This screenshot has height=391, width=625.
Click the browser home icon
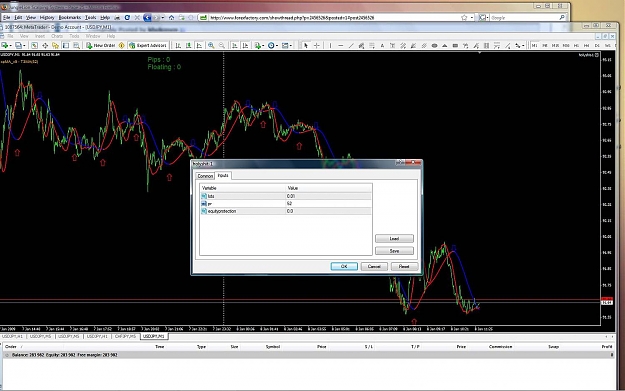(x=171, y=18)
